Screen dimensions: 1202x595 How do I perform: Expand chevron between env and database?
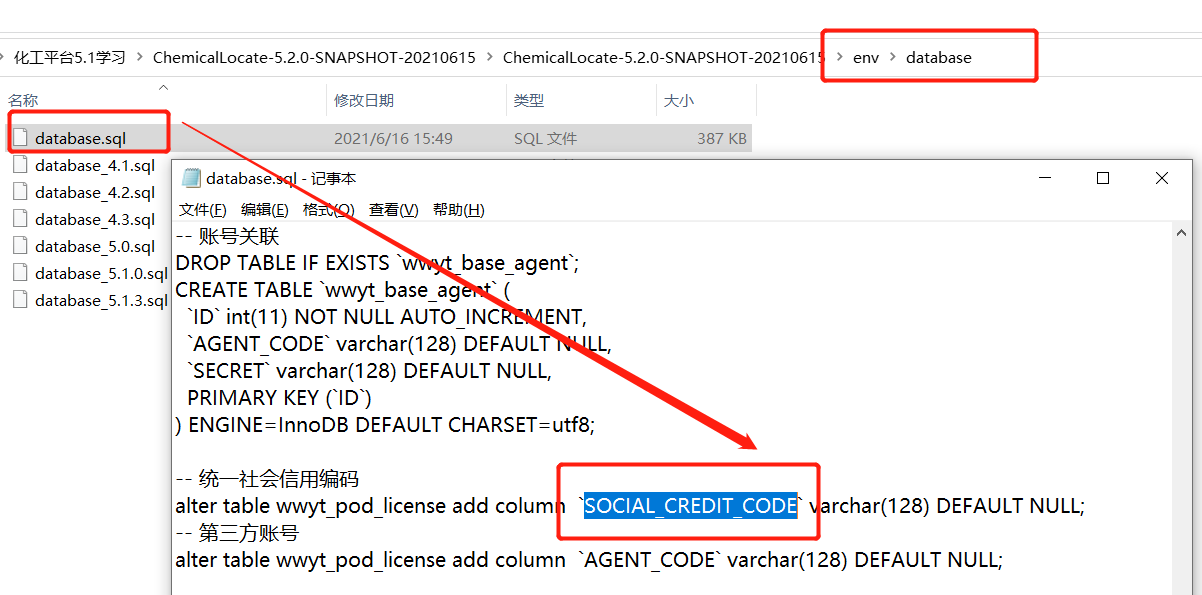click(893, 57)
